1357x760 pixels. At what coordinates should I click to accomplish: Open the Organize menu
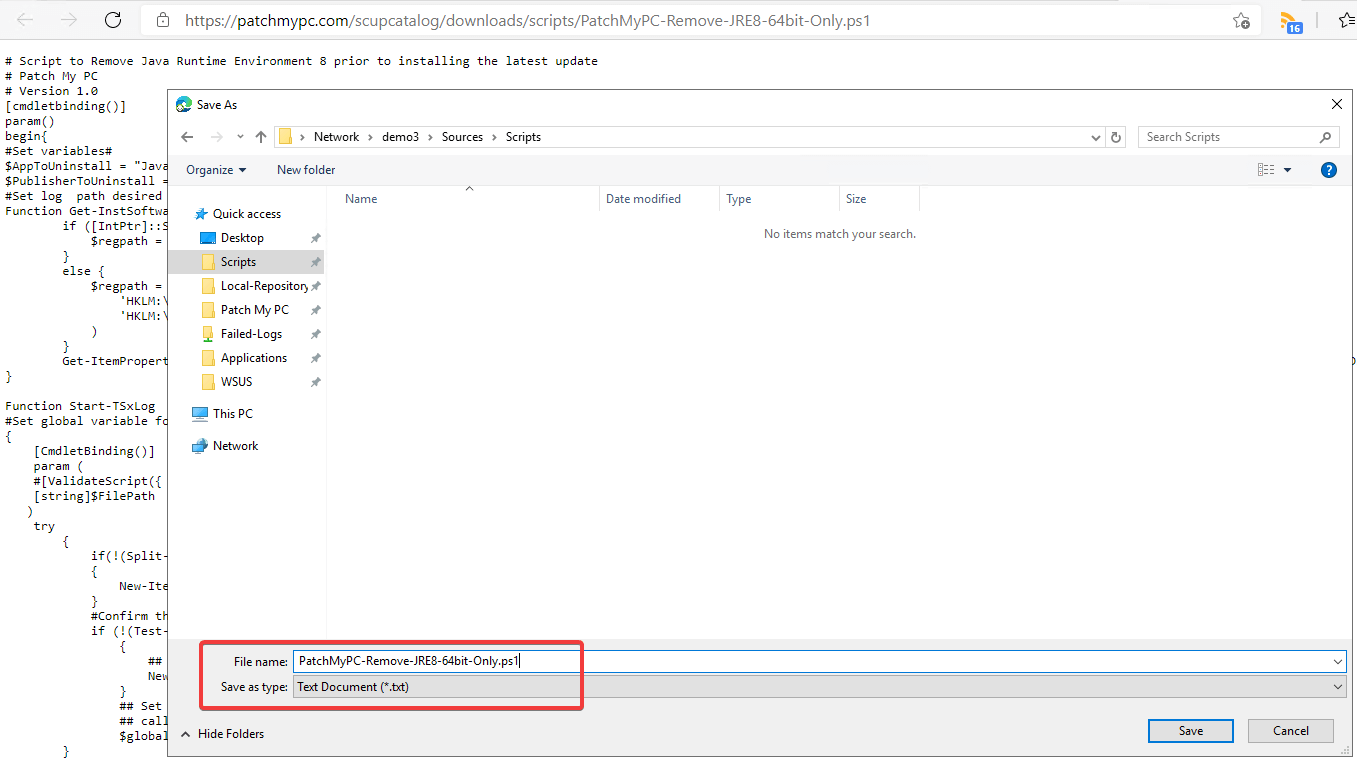coord(216,170)
